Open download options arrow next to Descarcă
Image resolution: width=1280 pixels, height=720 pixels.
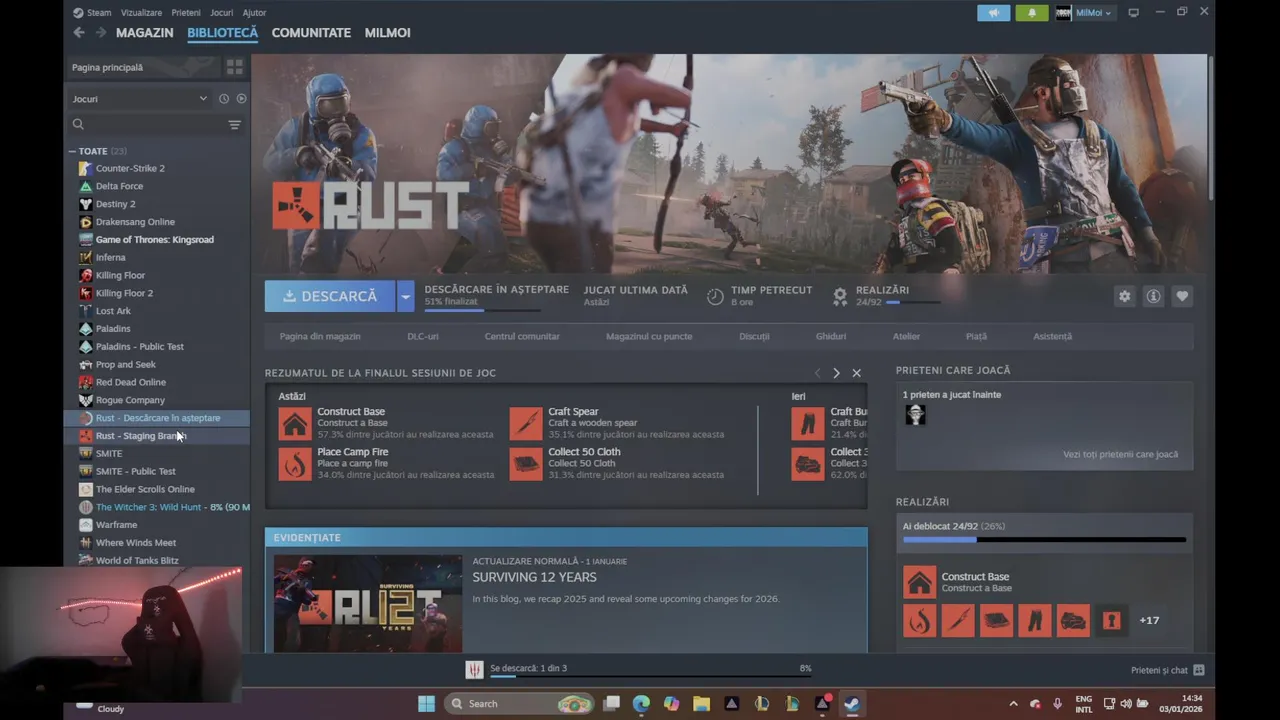pos(405,296)
